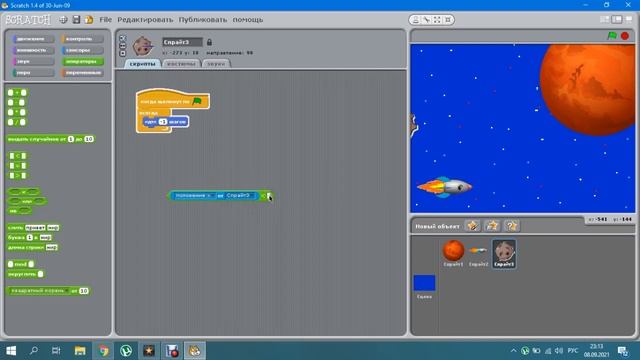
Task: Choose the can-rotate rotation style button
Action: click(x=122, y=38)
